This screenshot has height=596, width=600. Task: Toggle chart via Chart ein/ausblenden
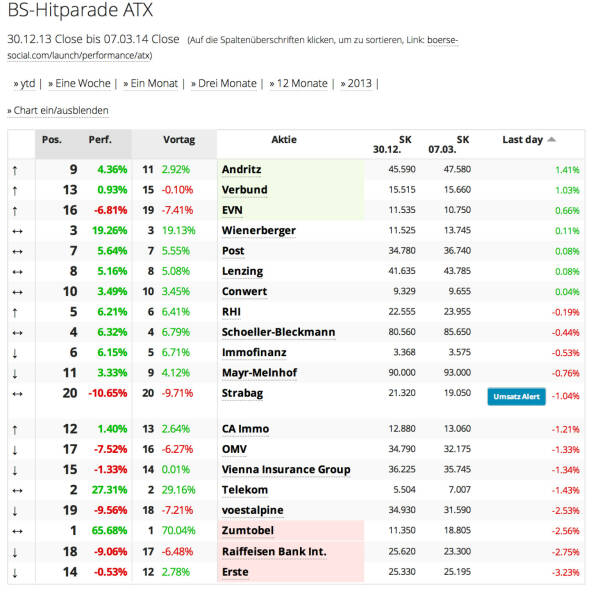[x=58, y=110]
